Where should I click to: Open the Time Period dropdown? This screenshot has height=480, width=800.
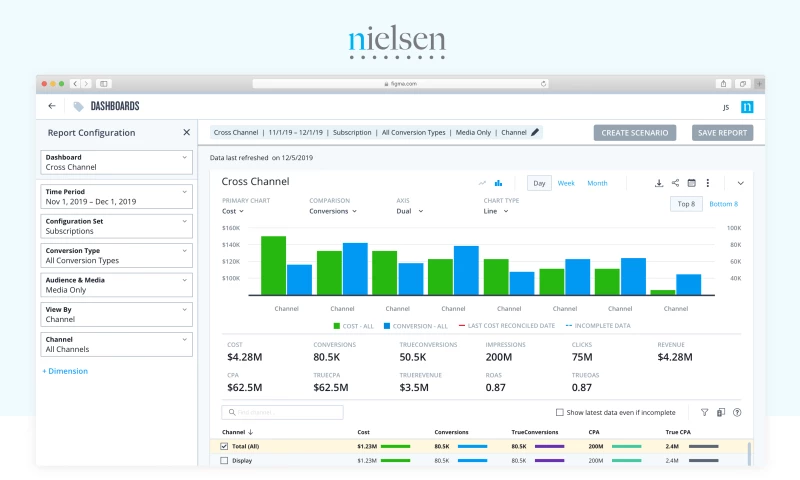(x=115, y=196)
